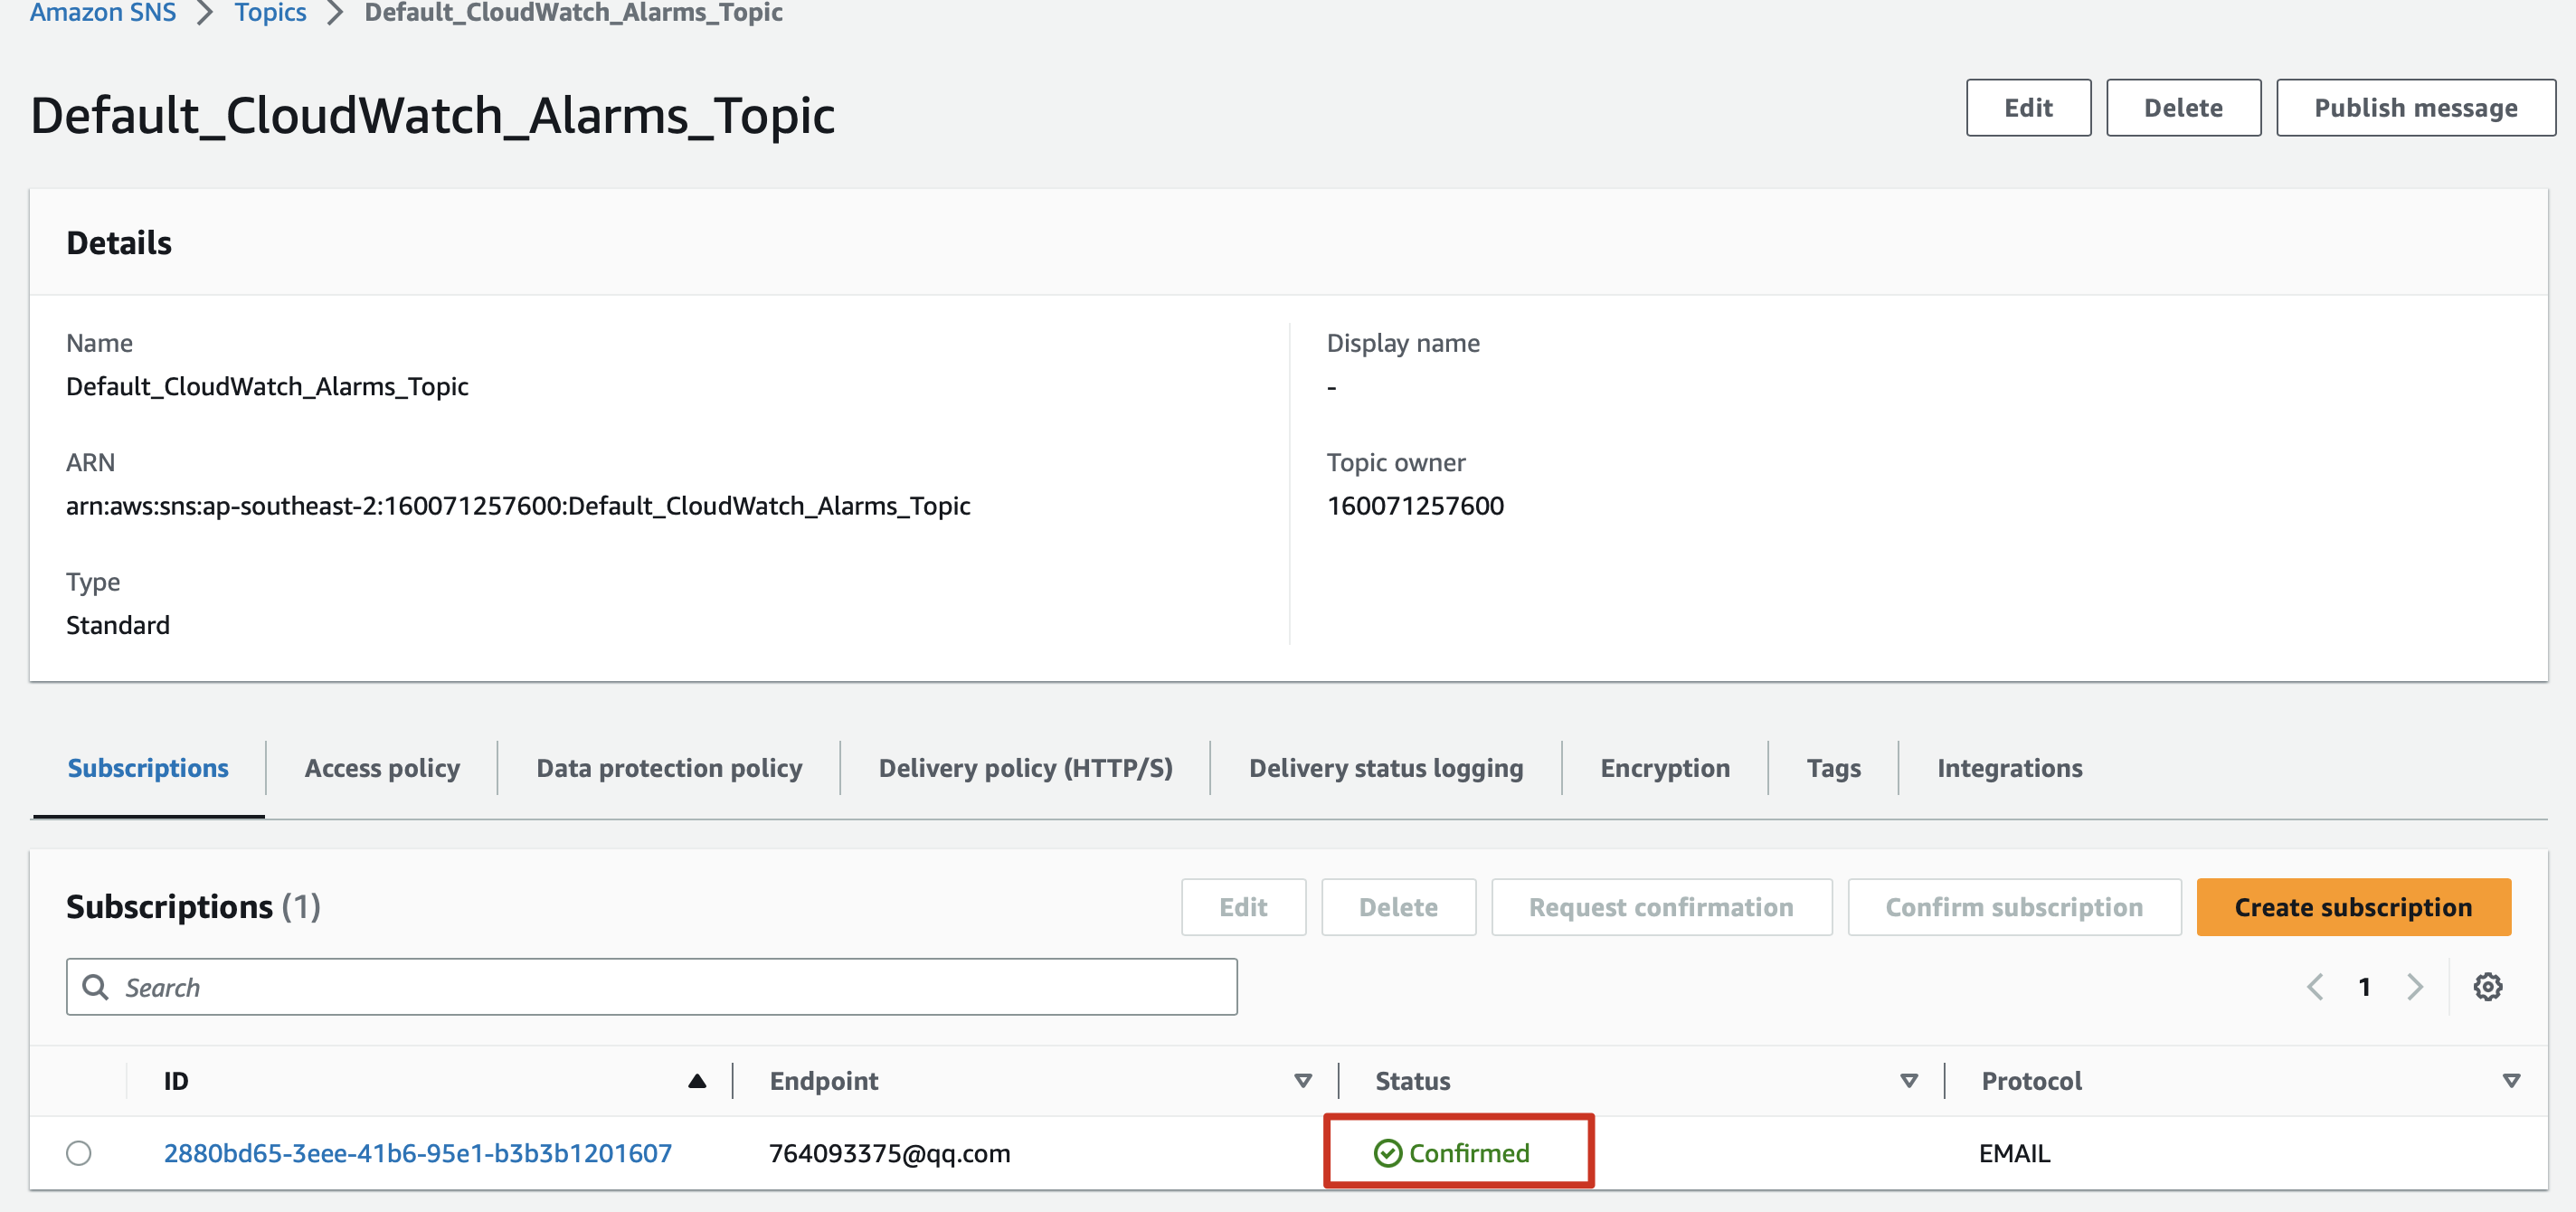Image resolution: width=2576 pixels, height=1212 pixels.
Task: Open the Data protection policy tab
Action: pyautogui.click(x=669, y=768)
